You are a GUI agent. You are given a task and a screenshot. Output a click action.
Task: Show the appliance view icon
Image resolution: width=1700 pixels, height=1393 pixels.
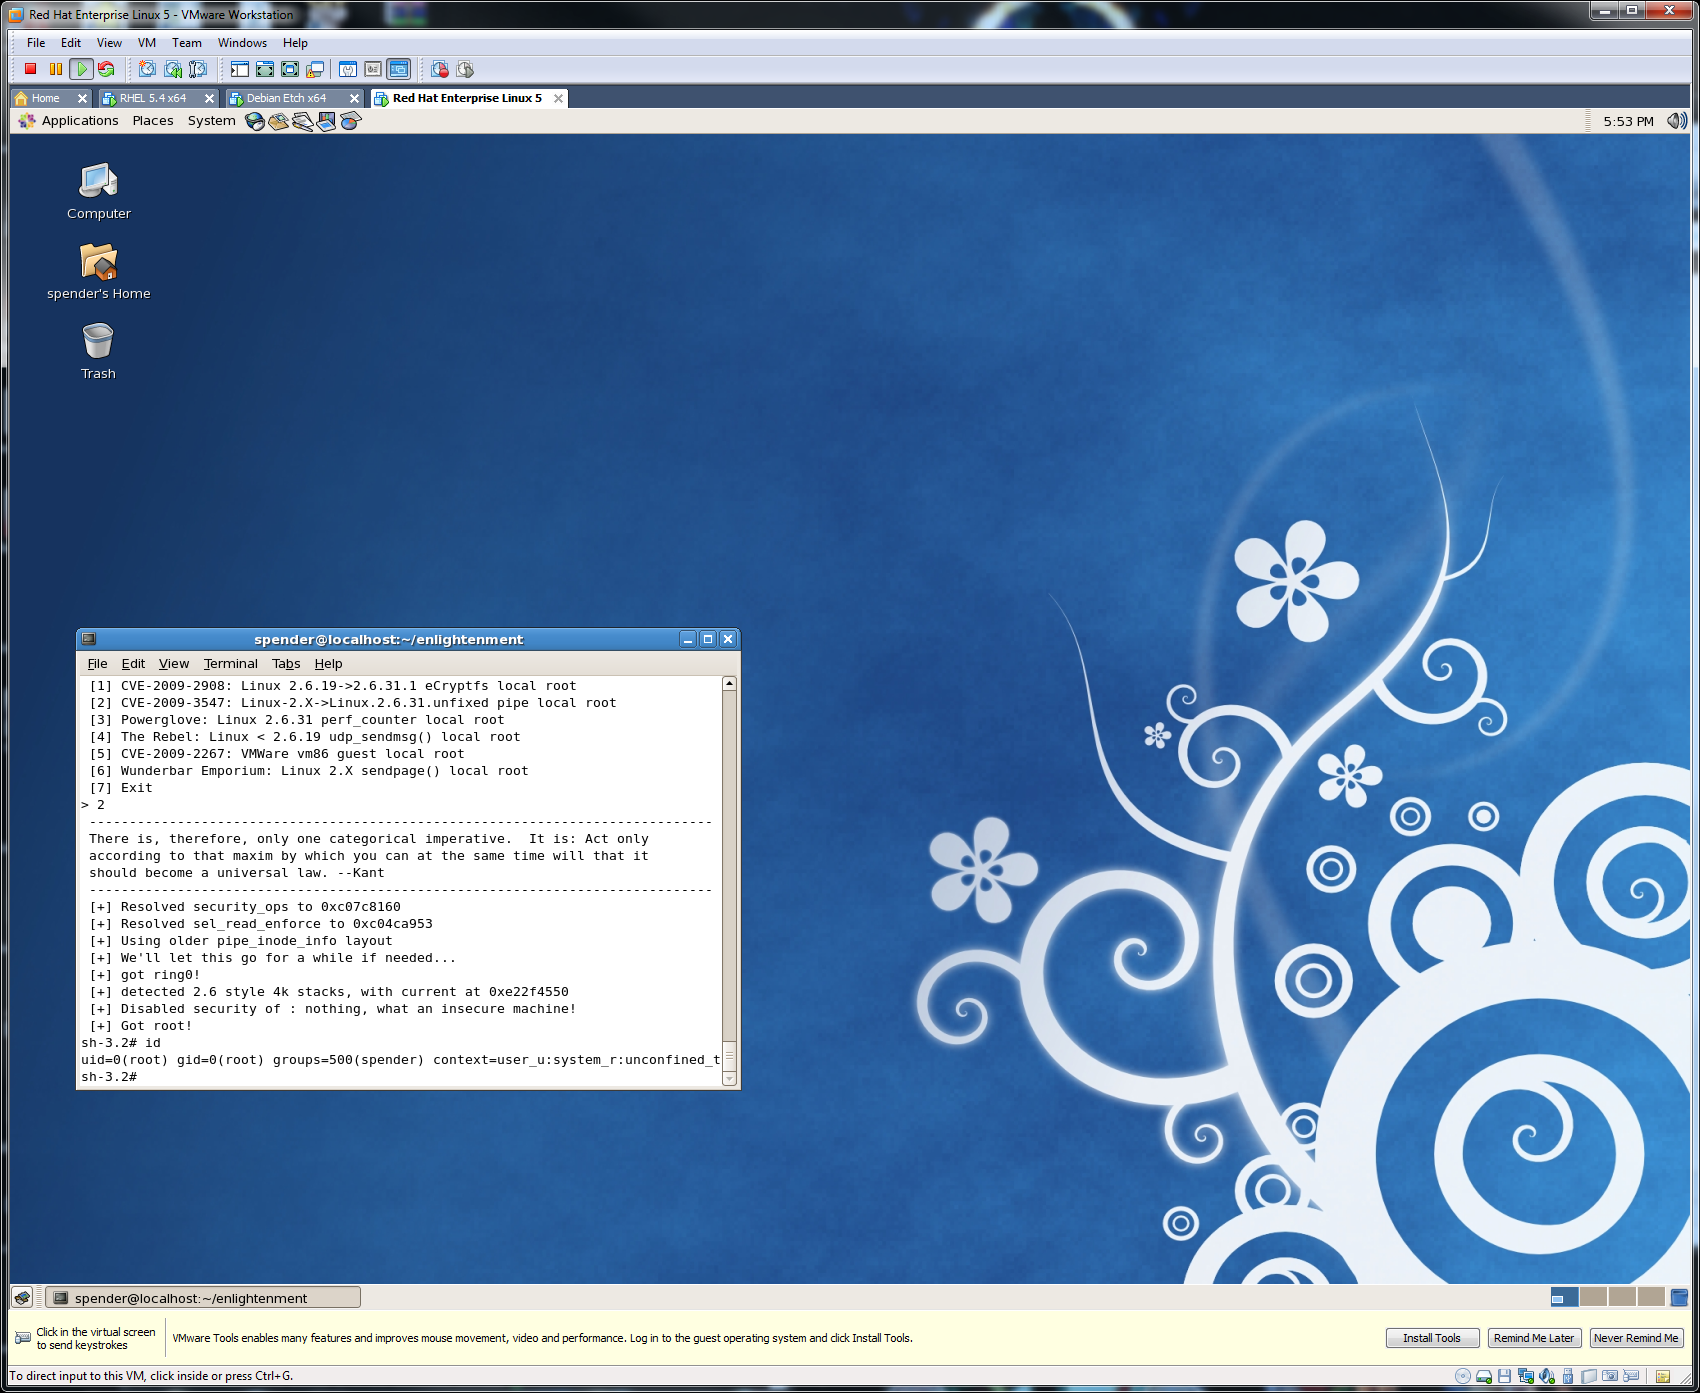[373, 69]
